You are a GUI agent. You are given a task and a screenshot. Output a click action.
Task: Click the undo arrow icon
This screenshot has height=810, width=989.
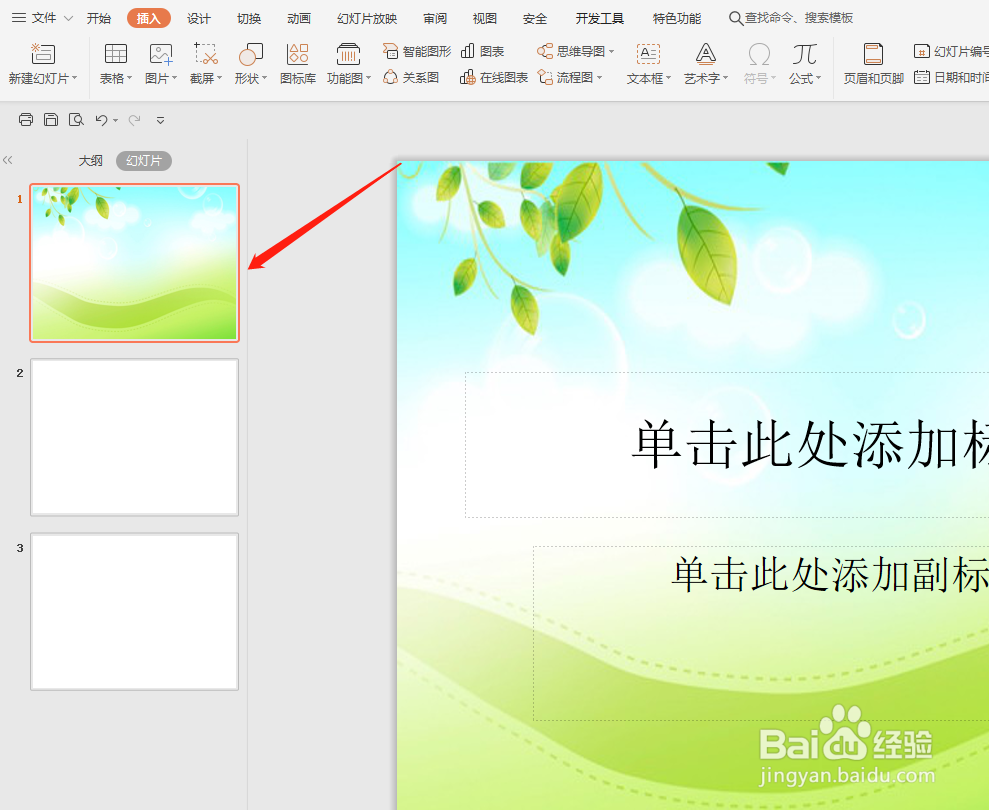tap(101, 119)
